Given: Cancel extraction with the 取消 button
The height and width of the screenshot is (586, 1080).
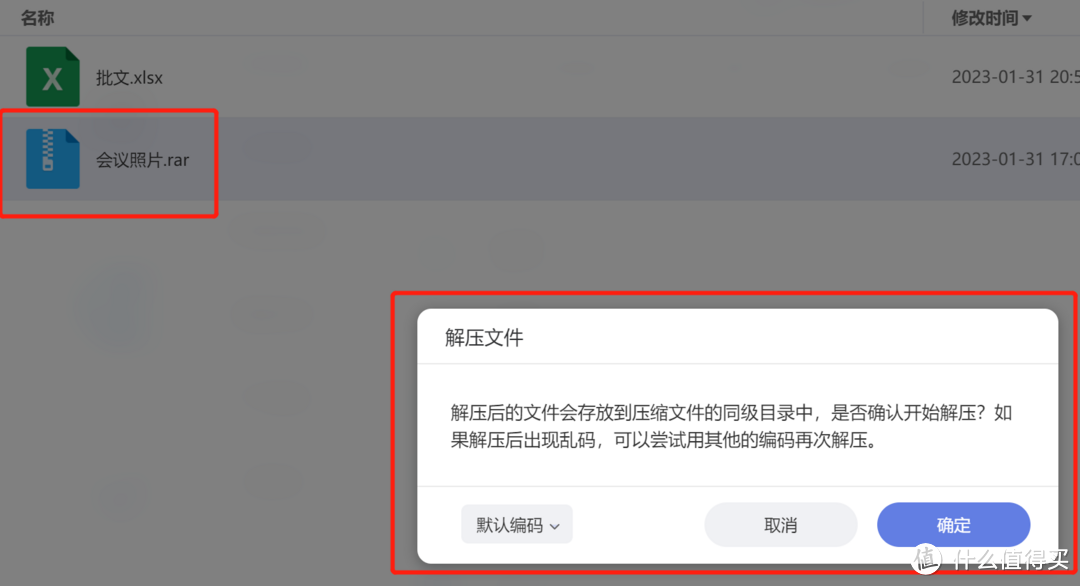Looking at the screenshot, I should tap(780, 525).
